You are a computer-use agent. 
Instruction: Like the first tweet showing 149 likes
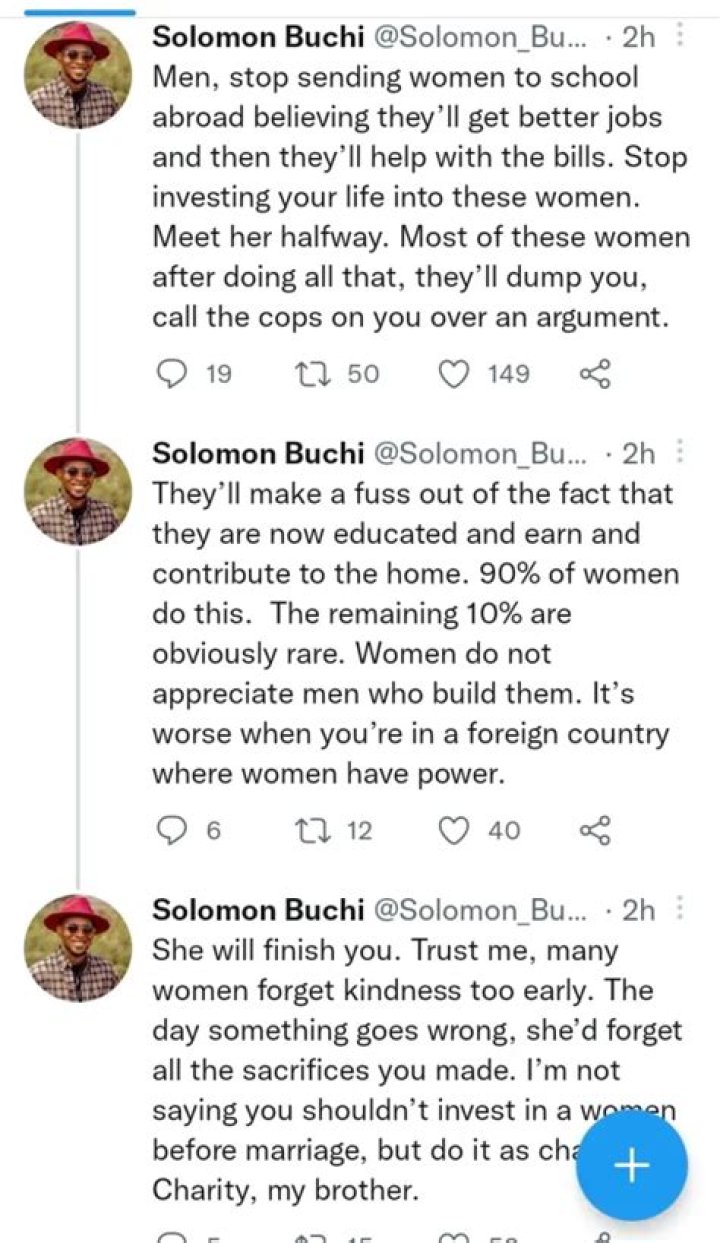click(x=457, y=374)
